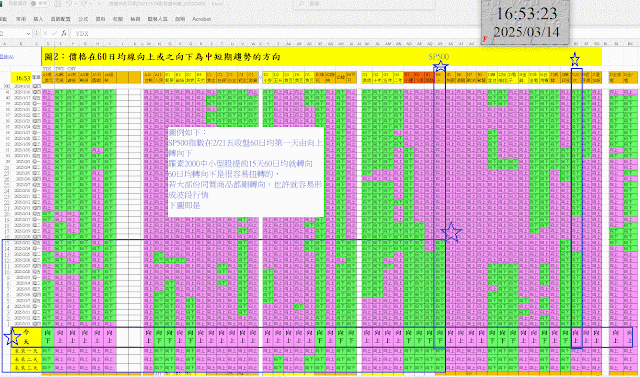Open the 常用 ribbon tab

[x=21, y=19]
